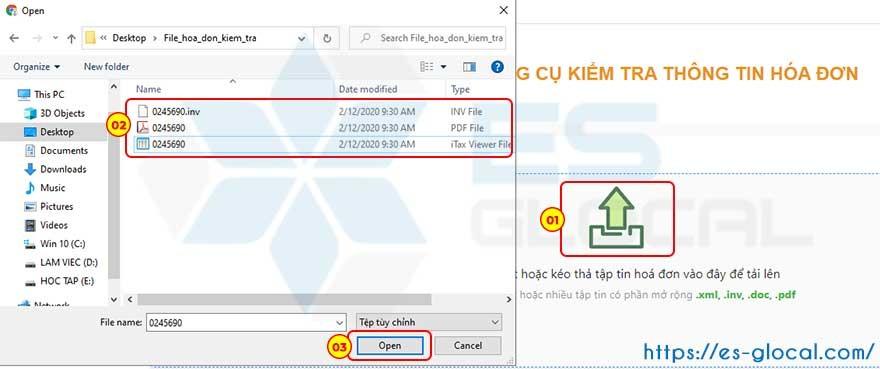Refresh the folder view
880x369 pixels.
pos(327,38)
